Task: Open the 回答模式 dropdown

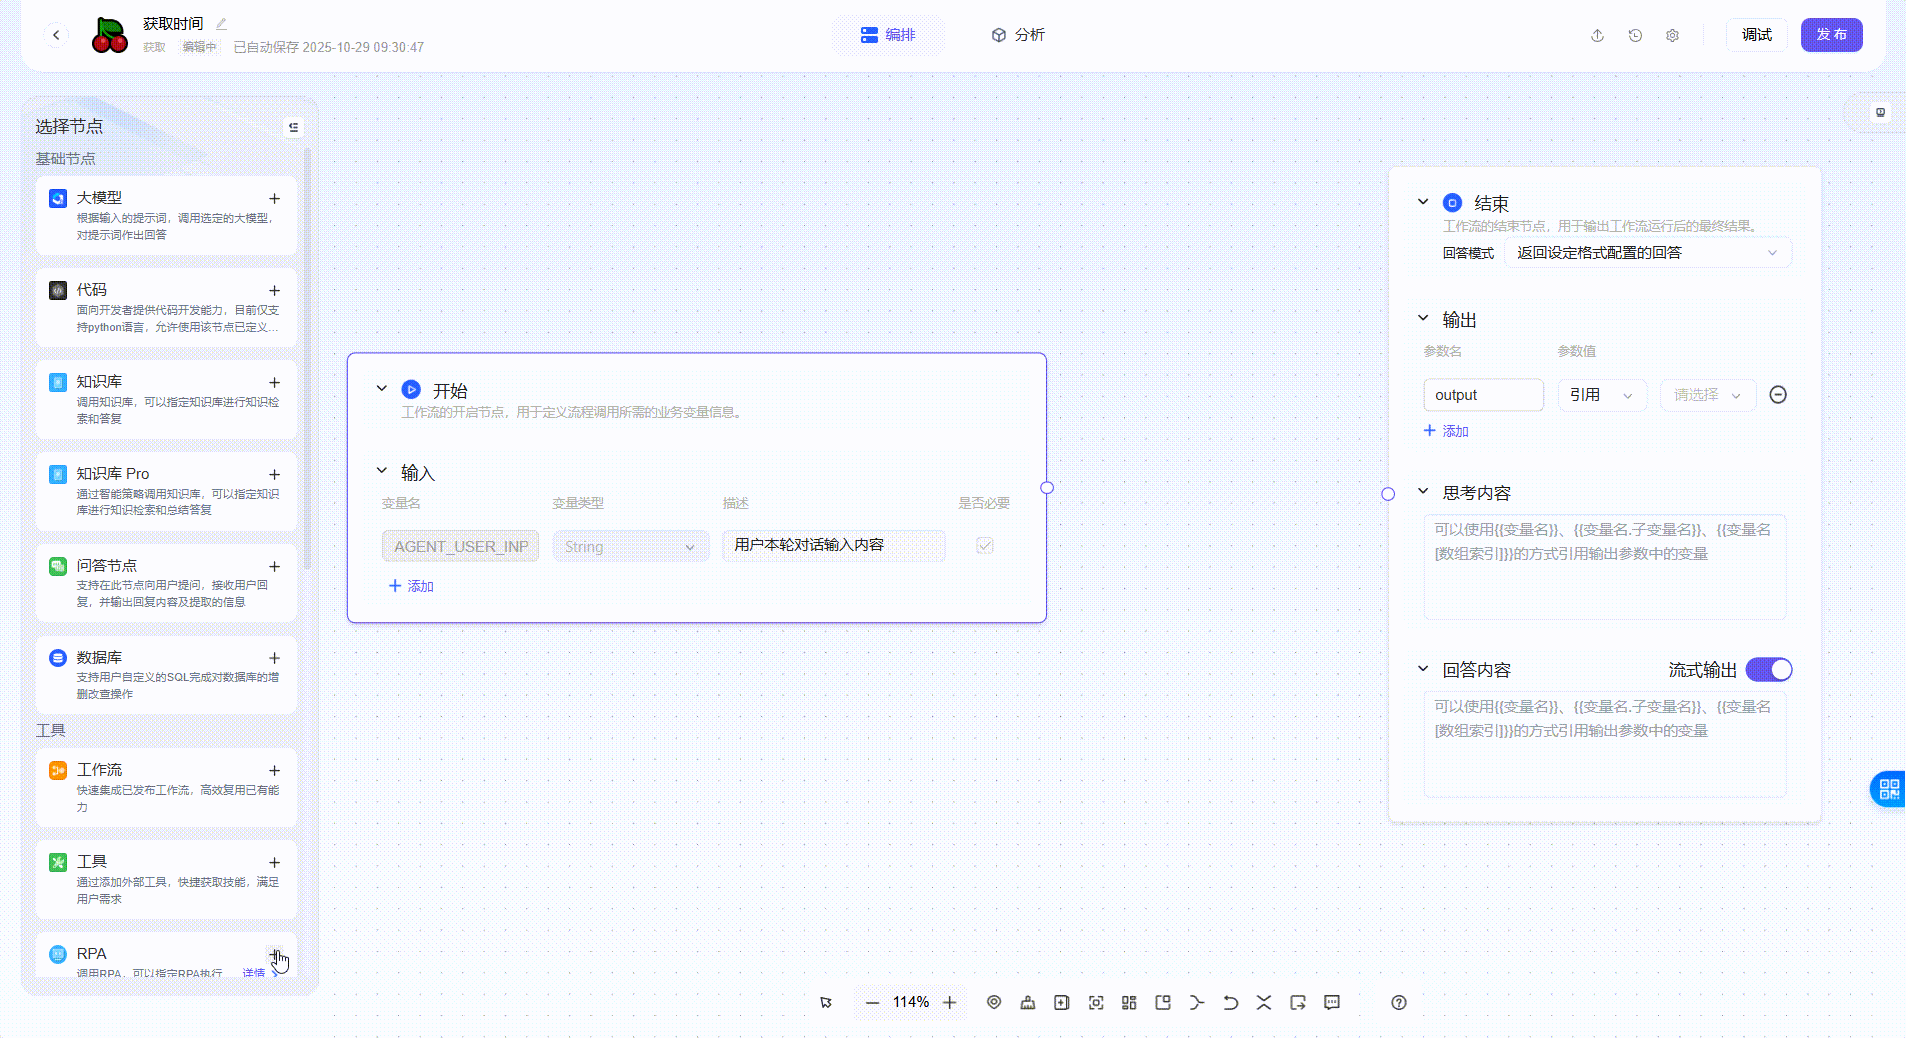Action: click(x=1647, y=253)
